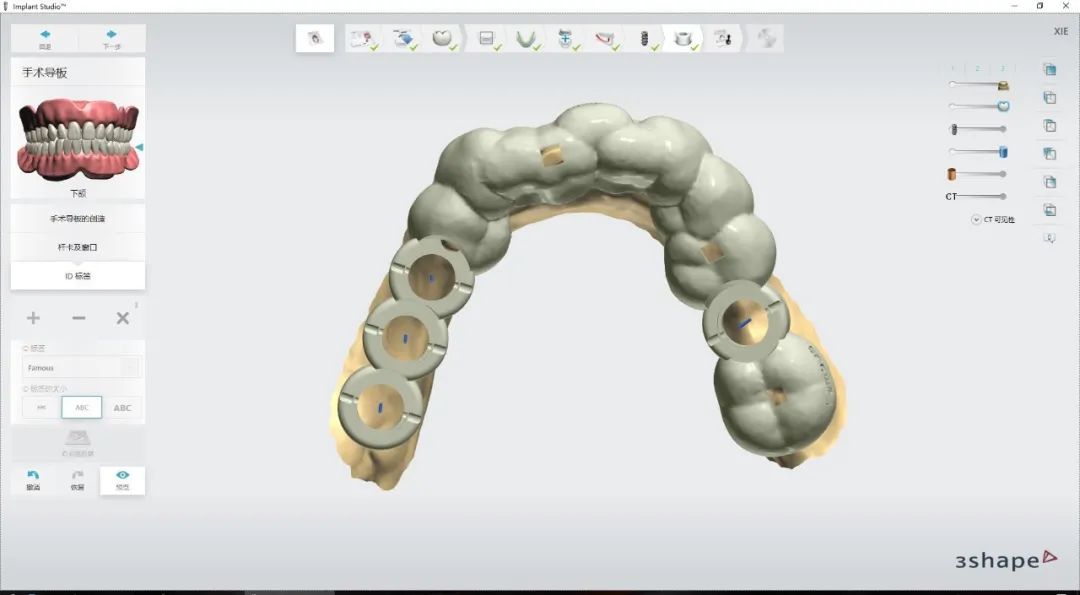Expand the CT 可见性 section

tap(976, 219)
